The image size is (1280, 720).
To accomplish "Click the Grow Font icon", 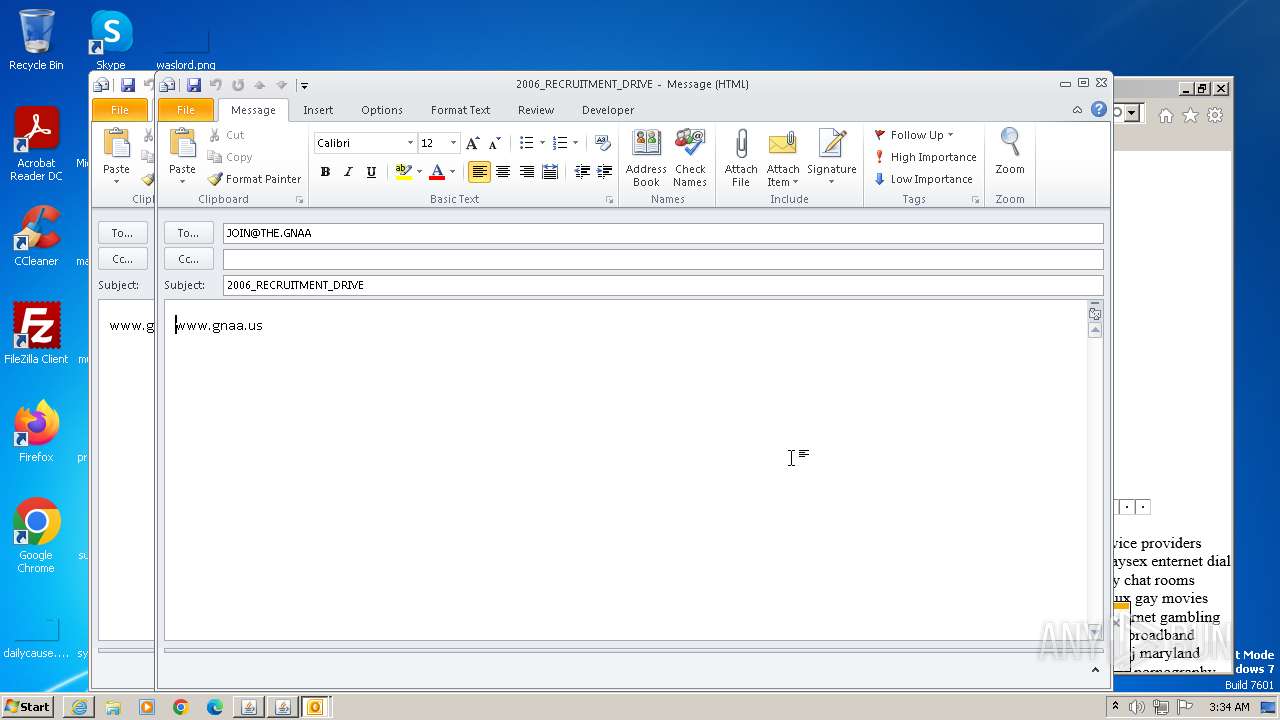I will click(473, 143).
